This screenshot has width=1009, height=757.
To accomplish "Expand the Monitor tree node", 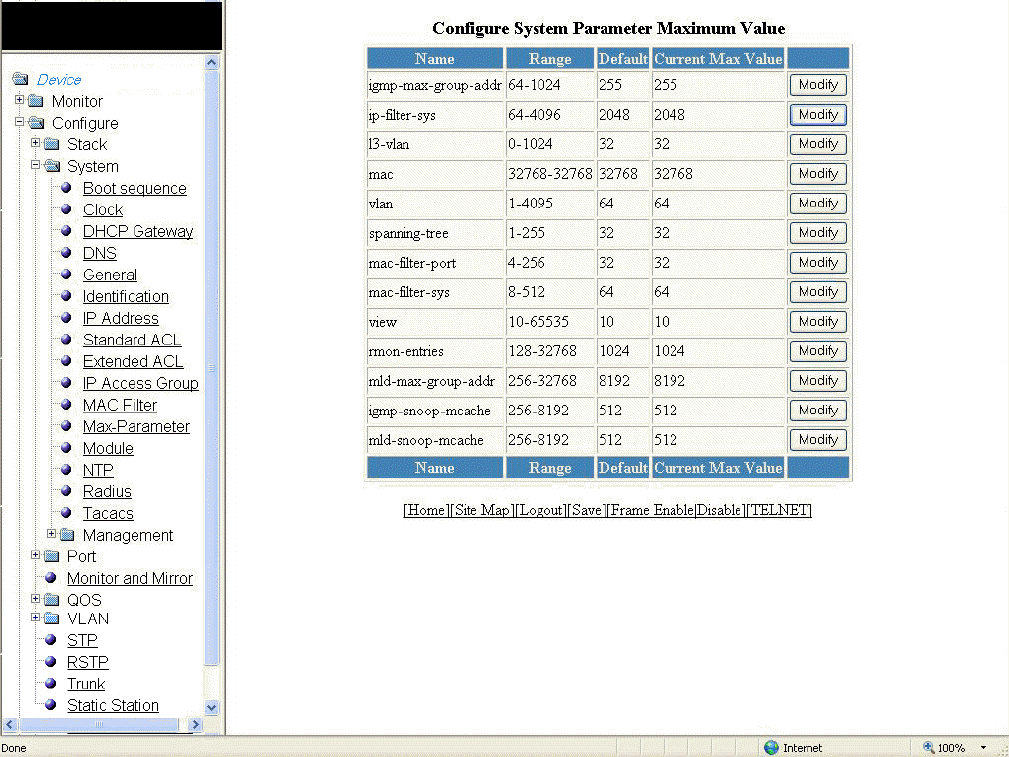I will (x=19, y=100).
